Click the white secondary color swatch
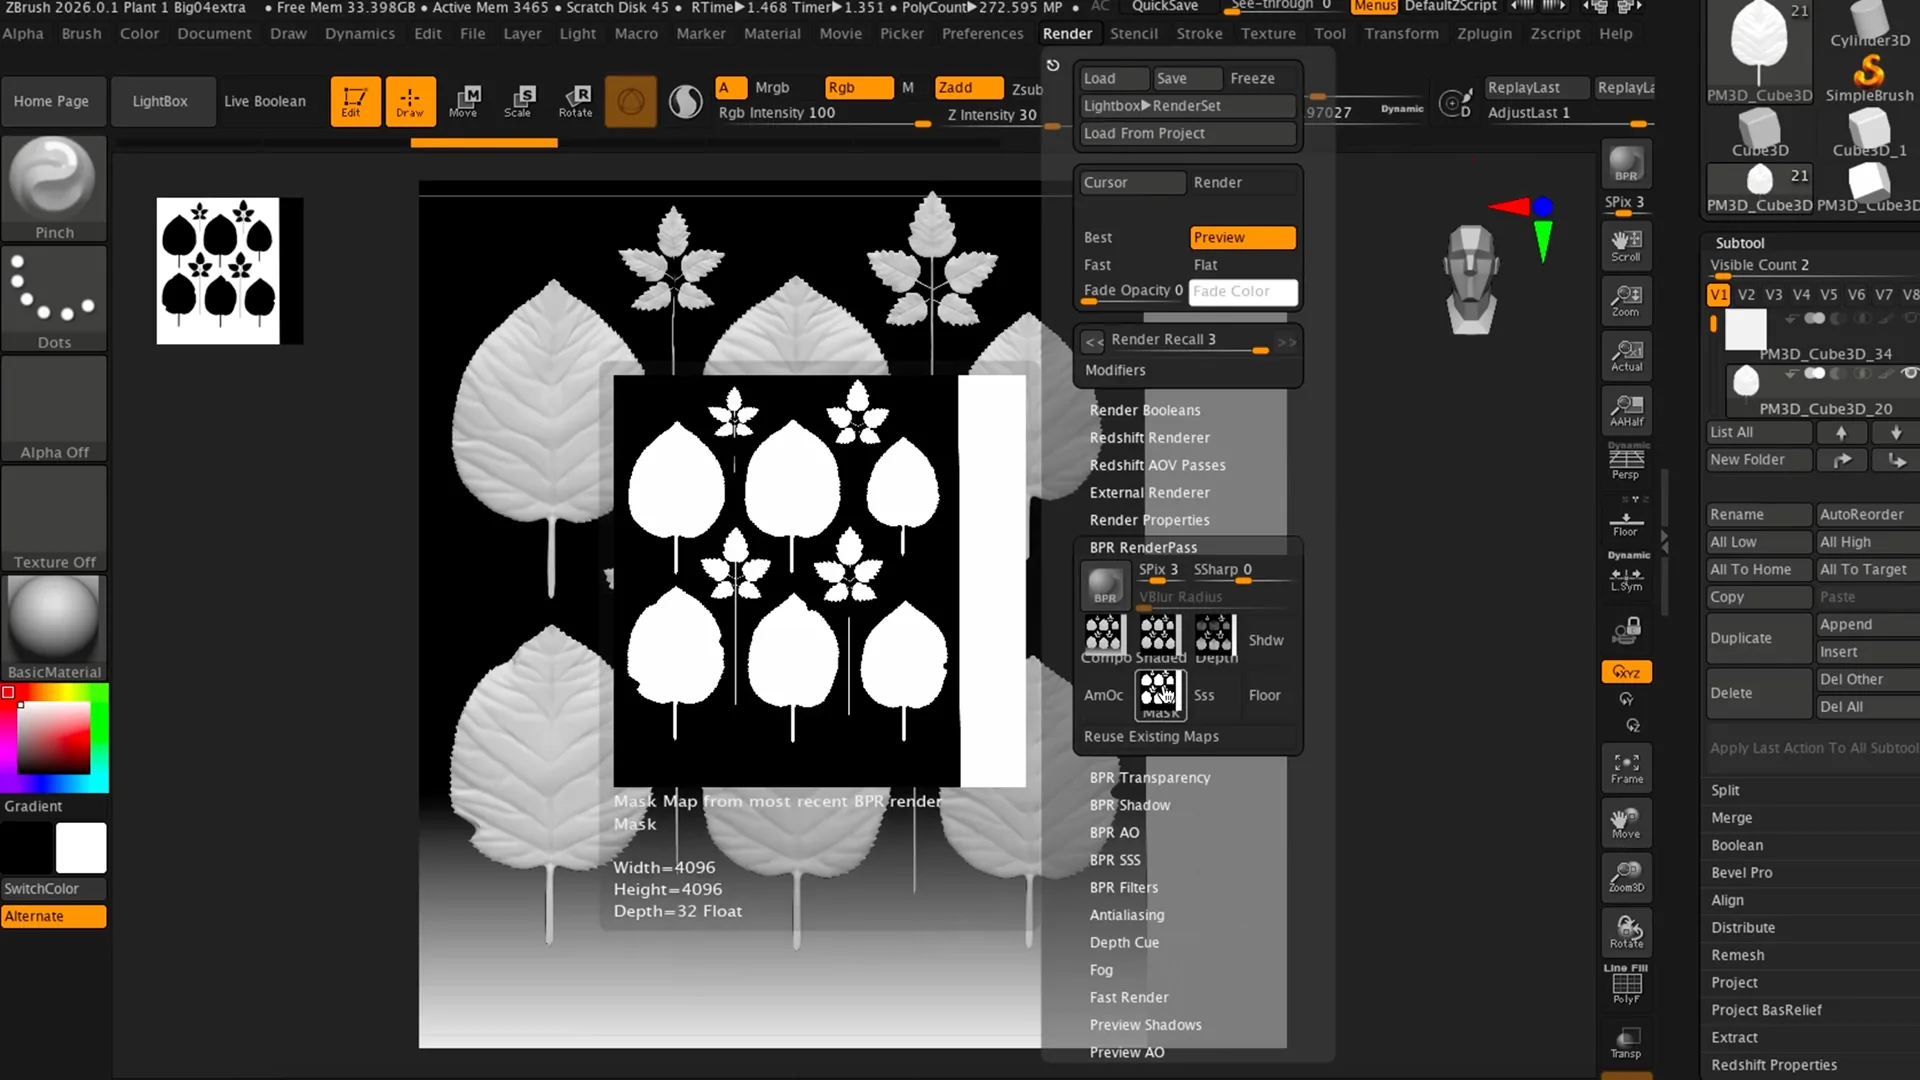 click(x=81, y=848)
